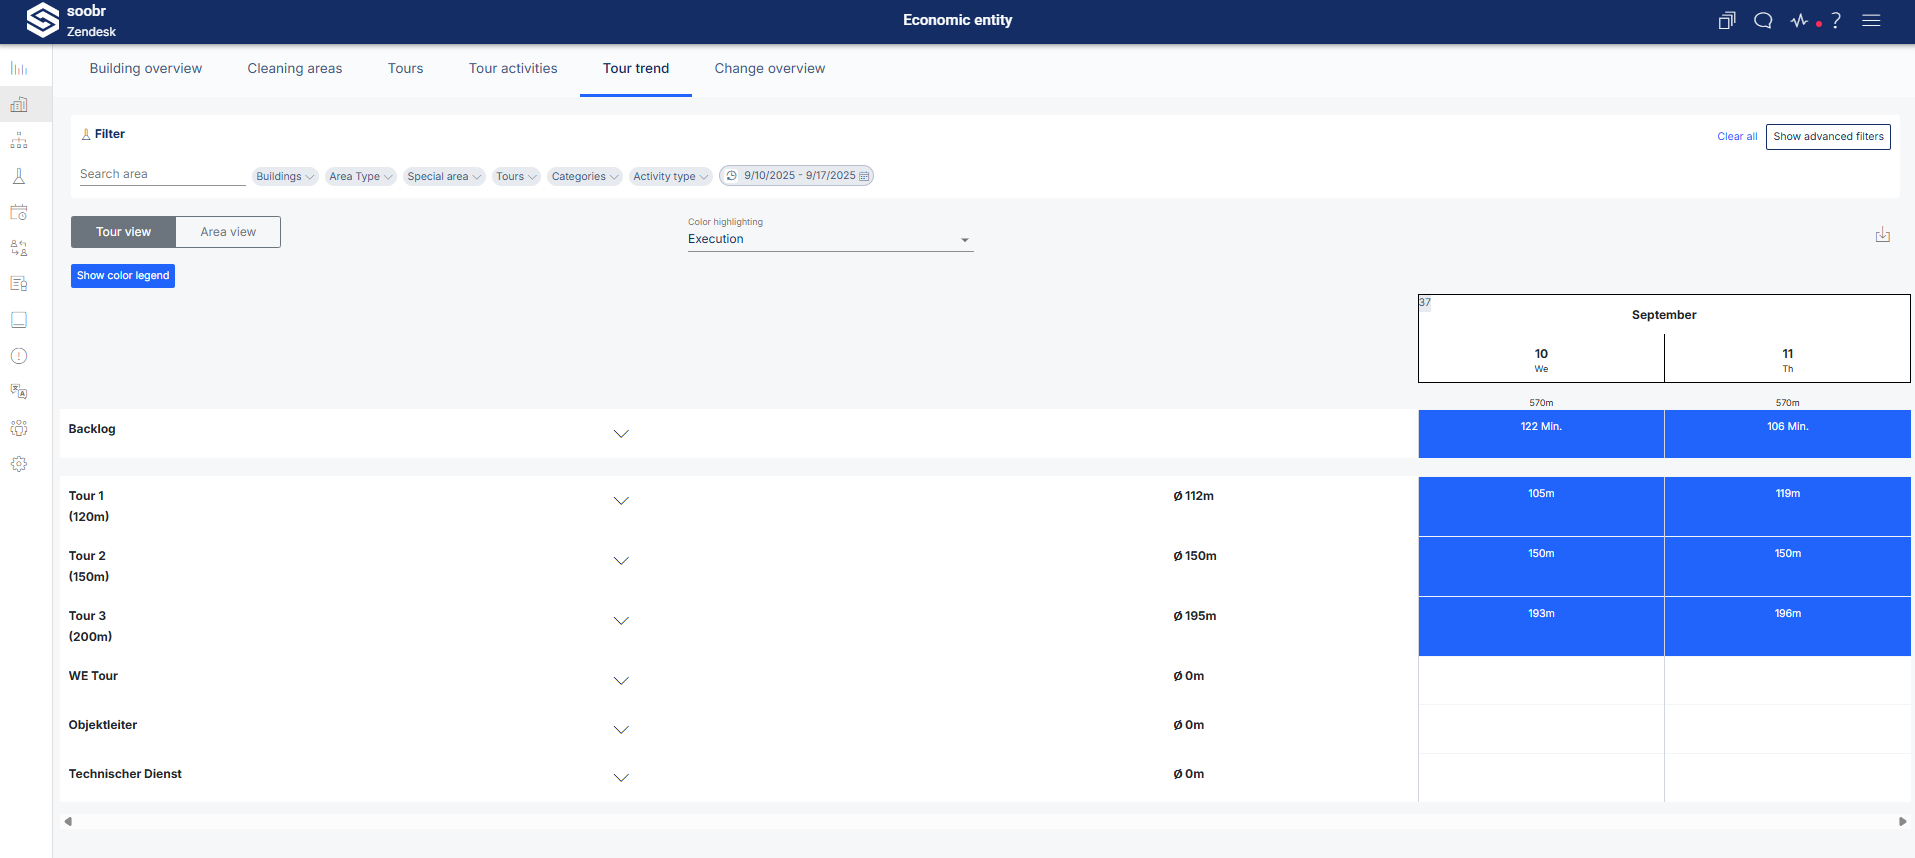Screen dimensions: 1915x858
Task: Click the download export icon
Action: (x=1882, y=234)
